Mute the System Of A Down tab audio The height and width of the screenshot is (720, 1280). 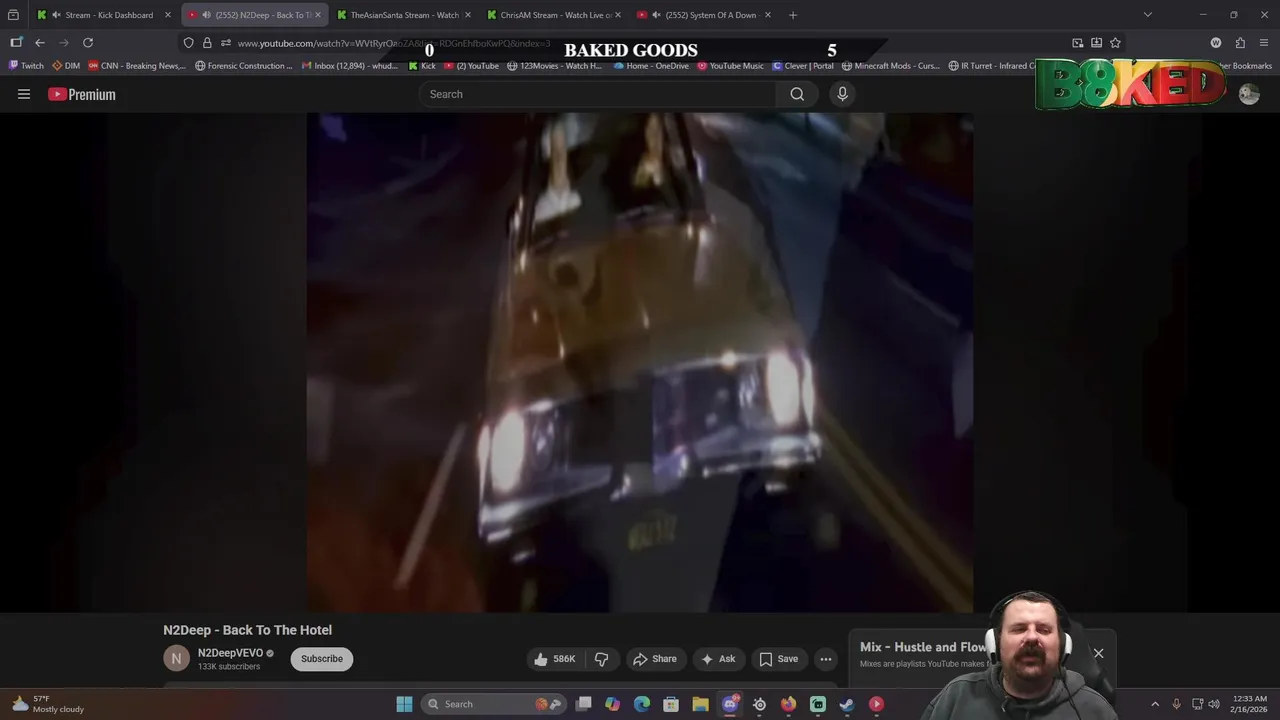656,15
